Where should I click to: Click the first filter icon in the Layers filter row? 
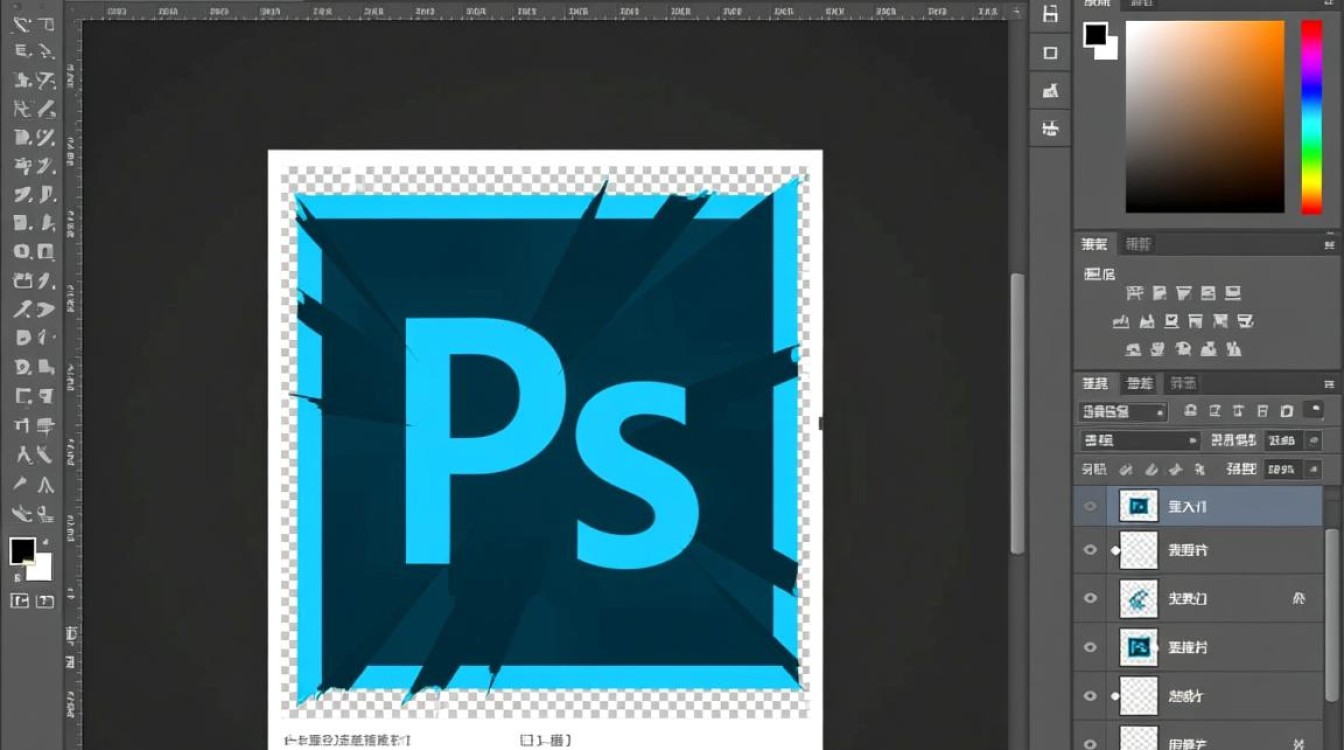pyautogui.click(x=1190, y=411)
